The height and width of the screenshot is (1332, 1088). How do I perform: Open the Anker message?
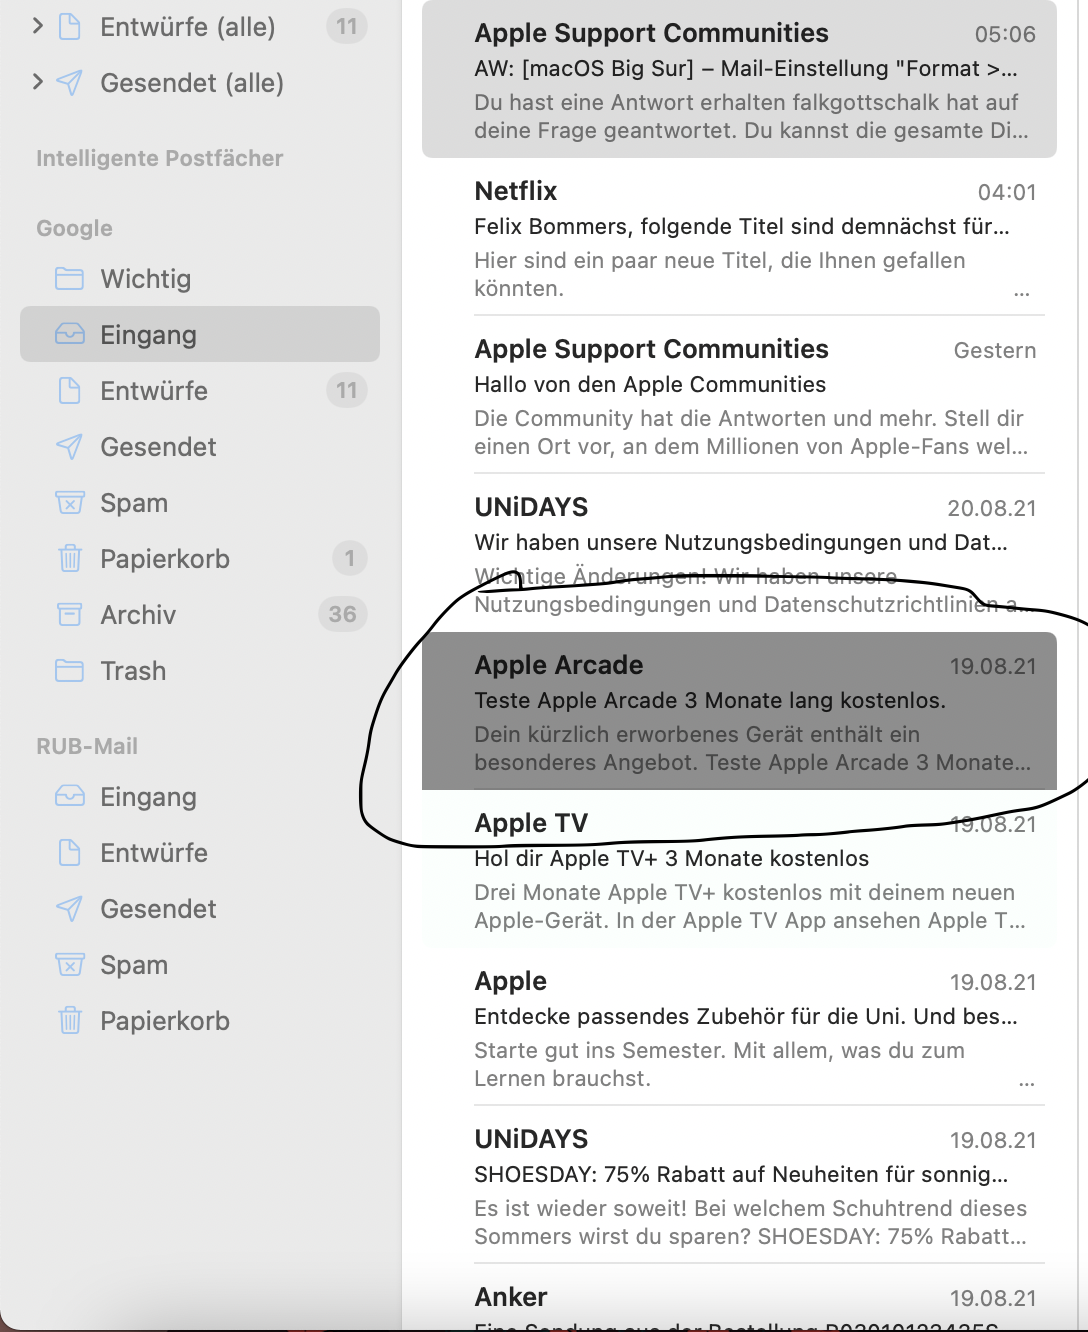click(739, 1300)
